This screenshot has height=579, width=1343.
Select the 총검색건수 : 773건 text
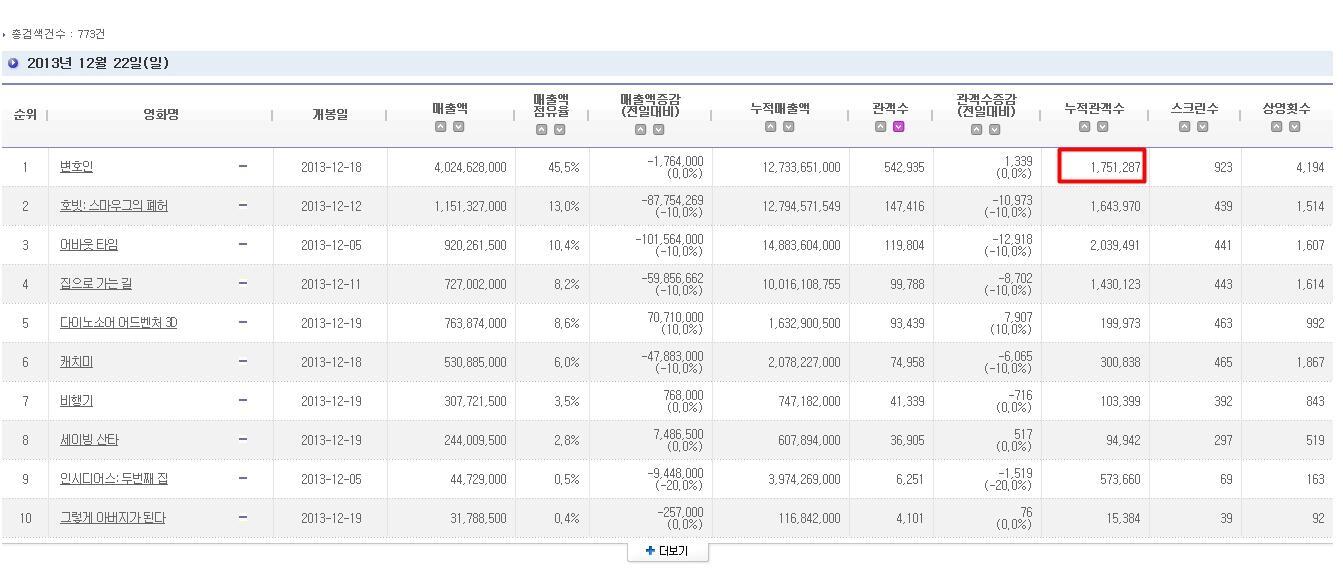[58, 34]
